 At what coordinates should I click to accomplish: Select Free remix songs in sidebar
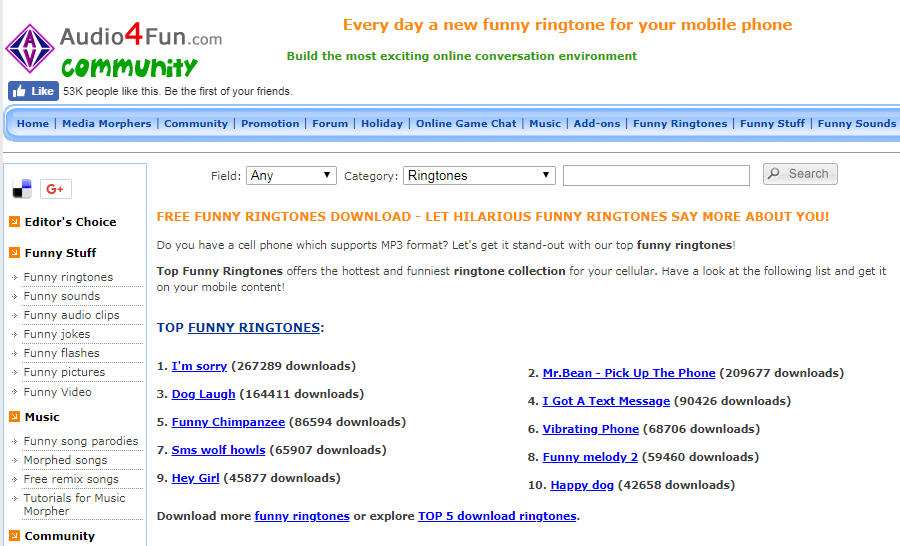pos(71,479)
